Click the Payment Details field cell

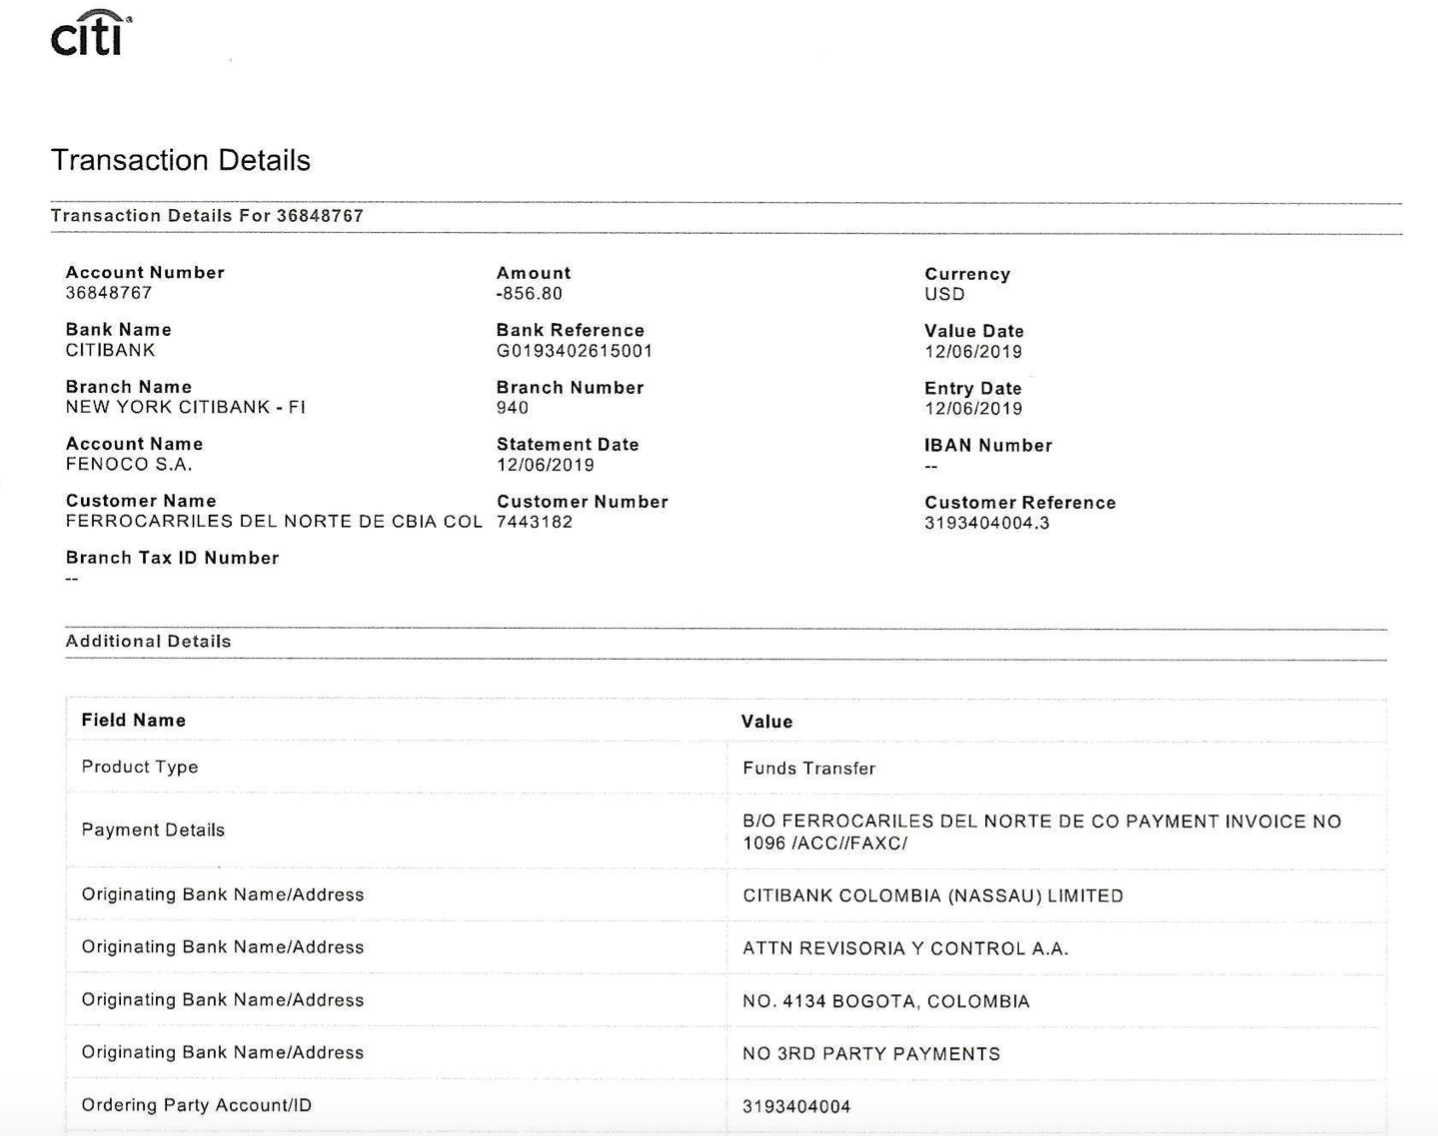[397, 831]
